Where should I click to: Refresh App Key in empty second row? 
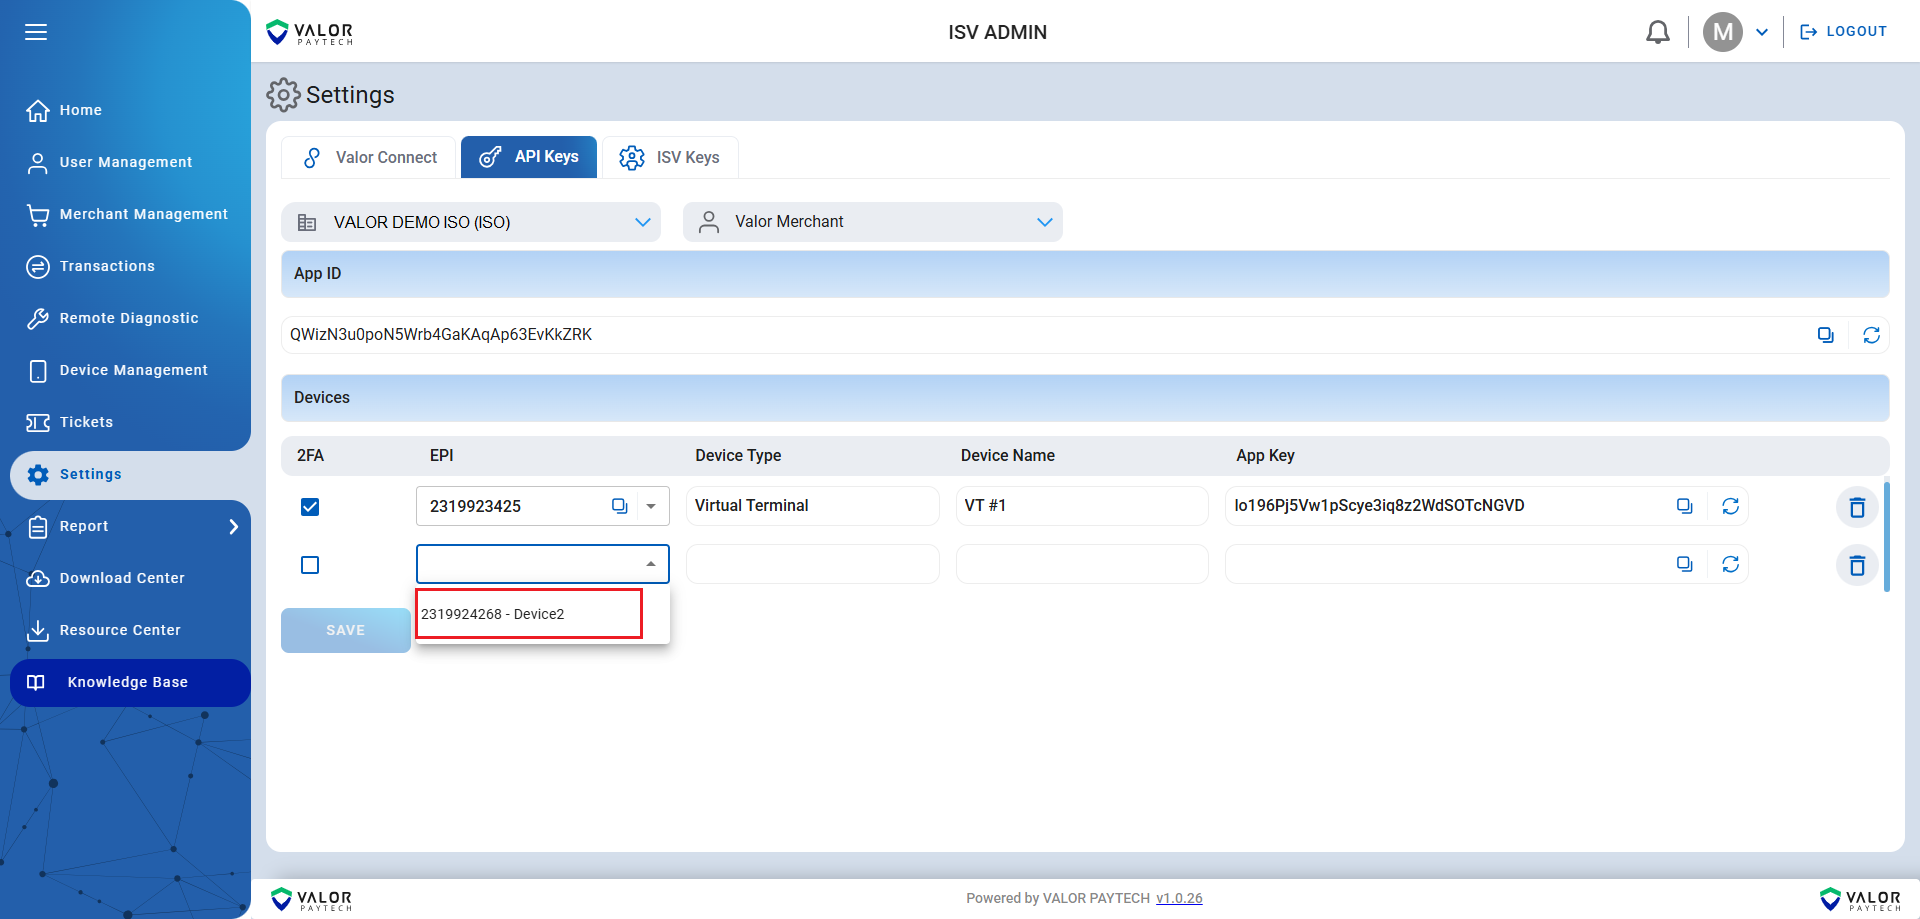[1730, 564]
